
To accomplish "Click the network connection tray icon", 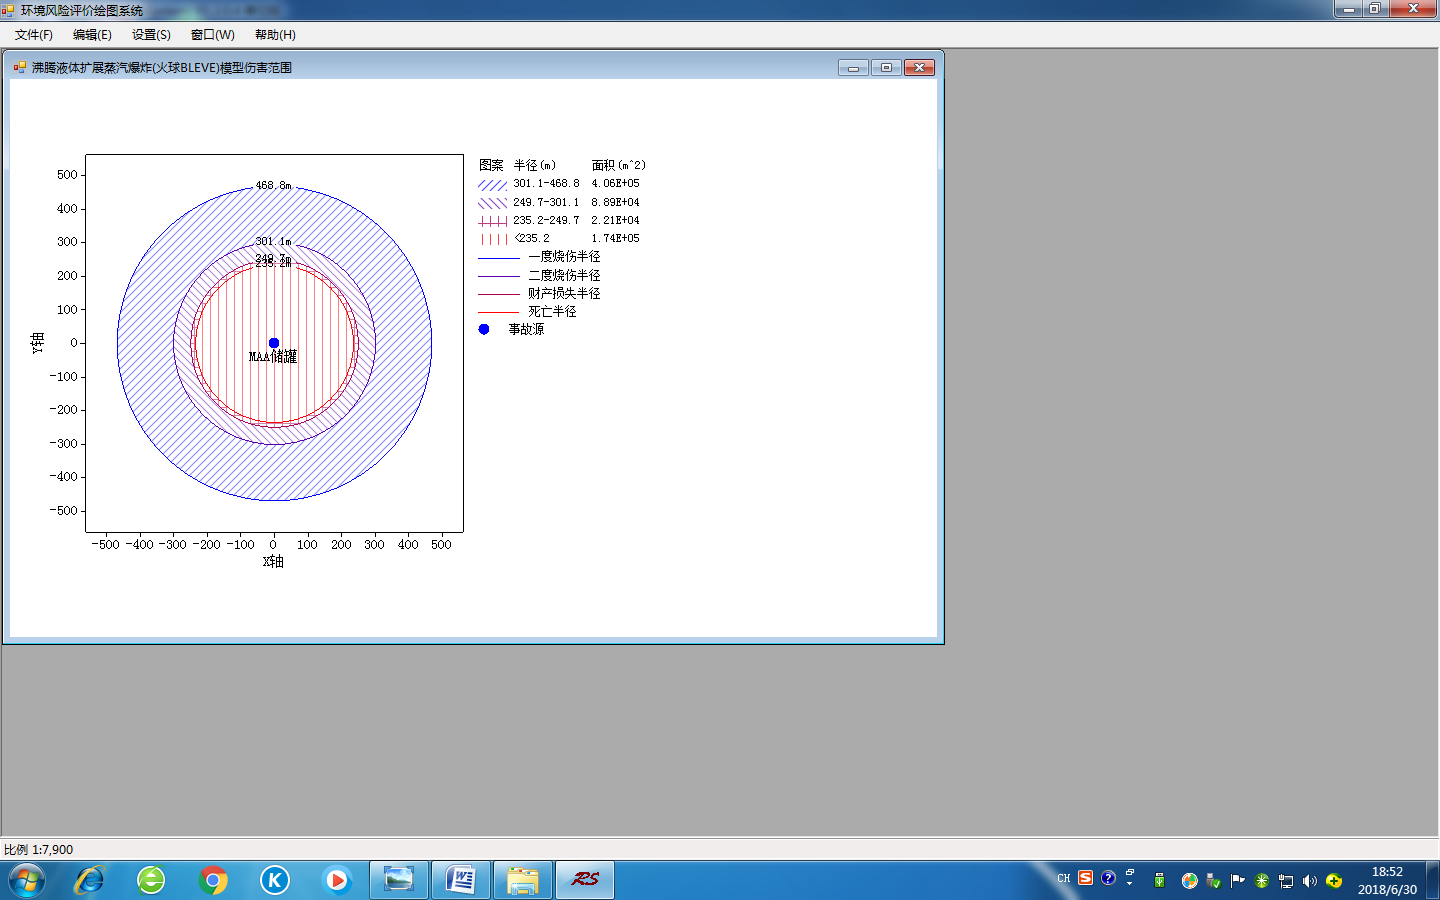I will 1286,881.
